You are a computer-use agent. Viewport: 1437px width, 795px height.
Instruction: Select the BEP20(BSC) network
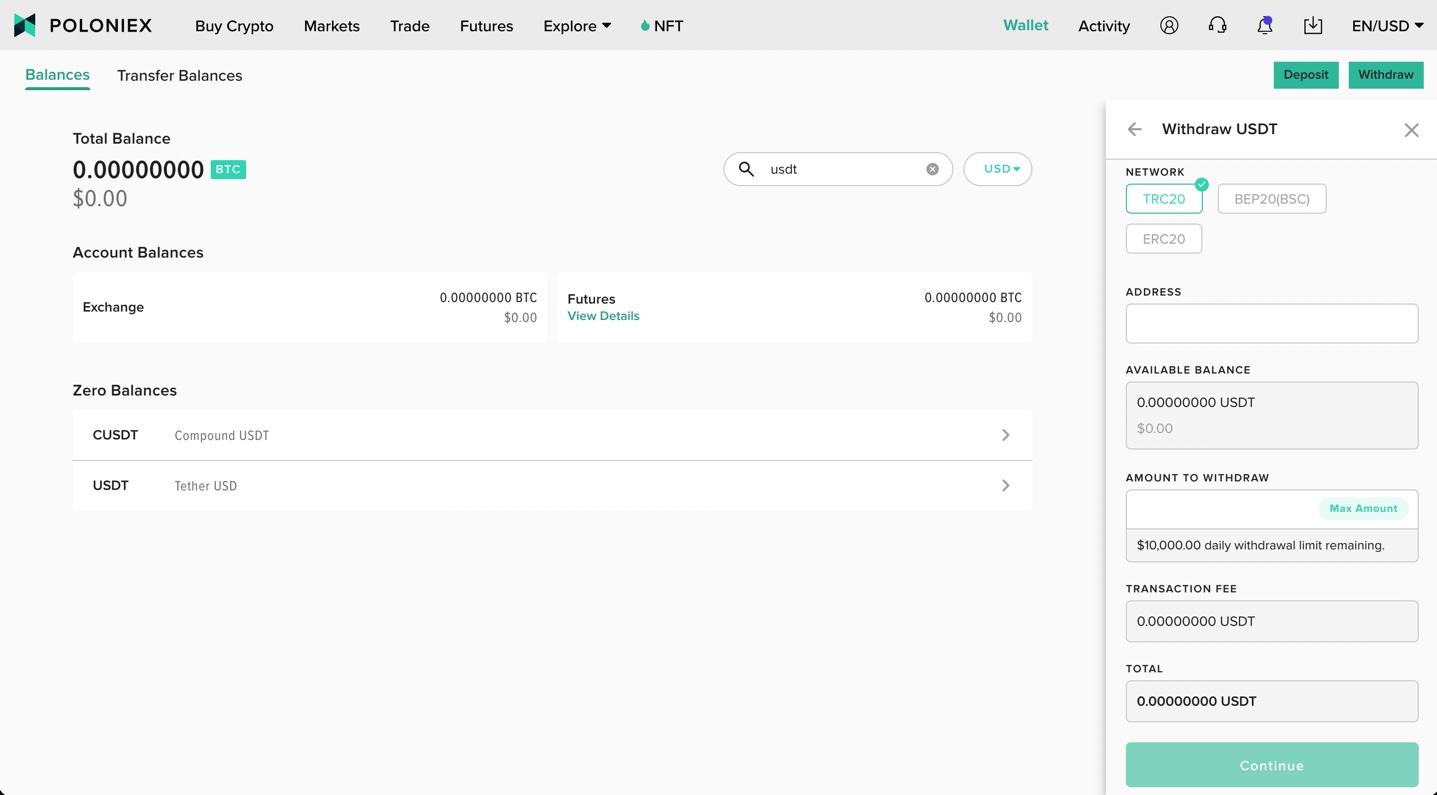point(1272,199)
